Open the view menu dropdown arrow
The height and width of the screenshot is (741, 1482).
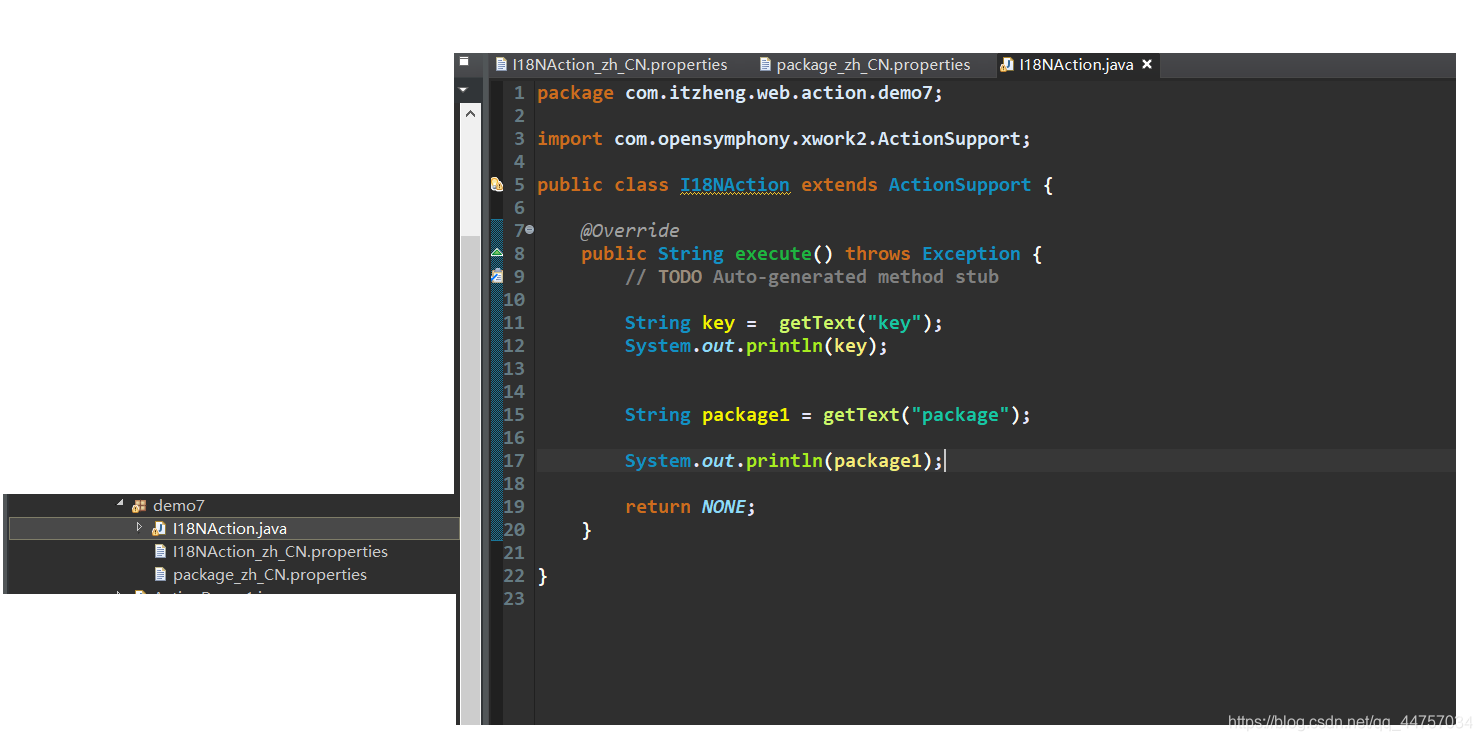click(463, 89)
